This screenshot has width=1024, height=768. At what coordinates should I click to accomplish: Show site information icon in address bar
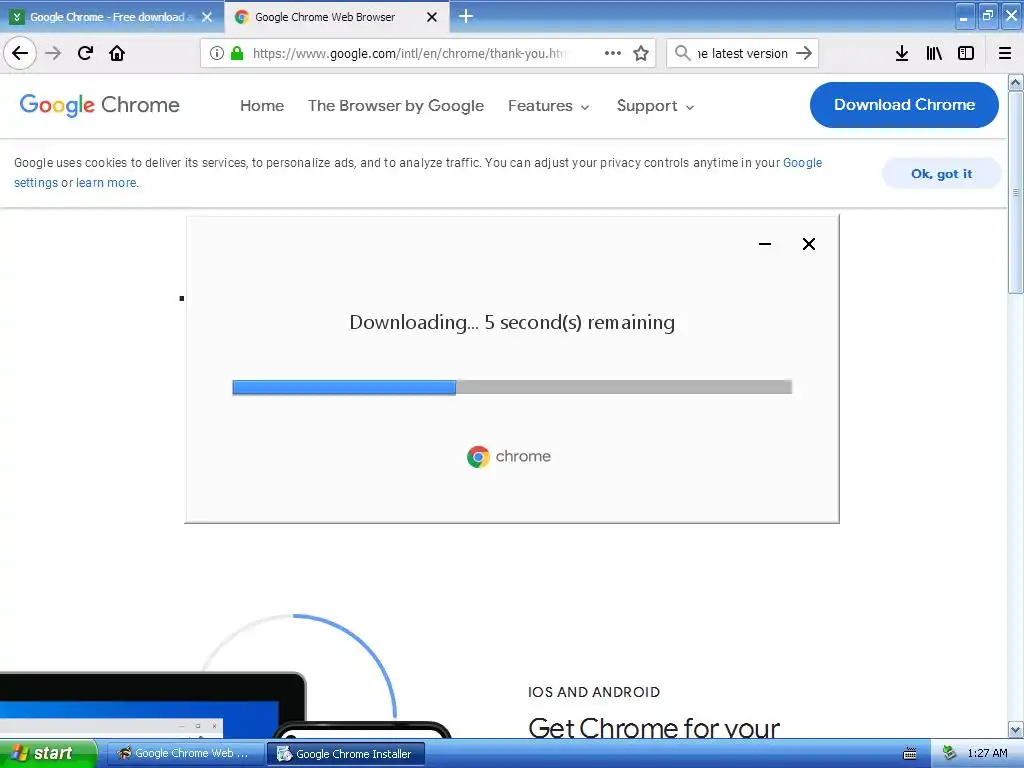[x=216, y=53]
